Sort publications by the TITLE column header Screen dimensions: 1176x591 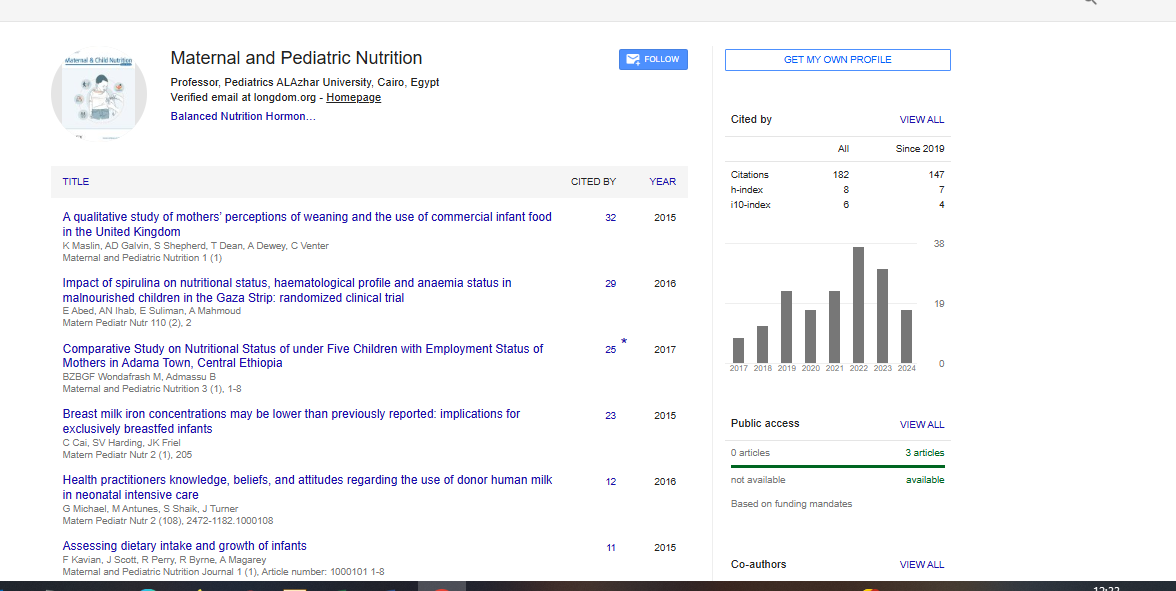coord(76,182)
